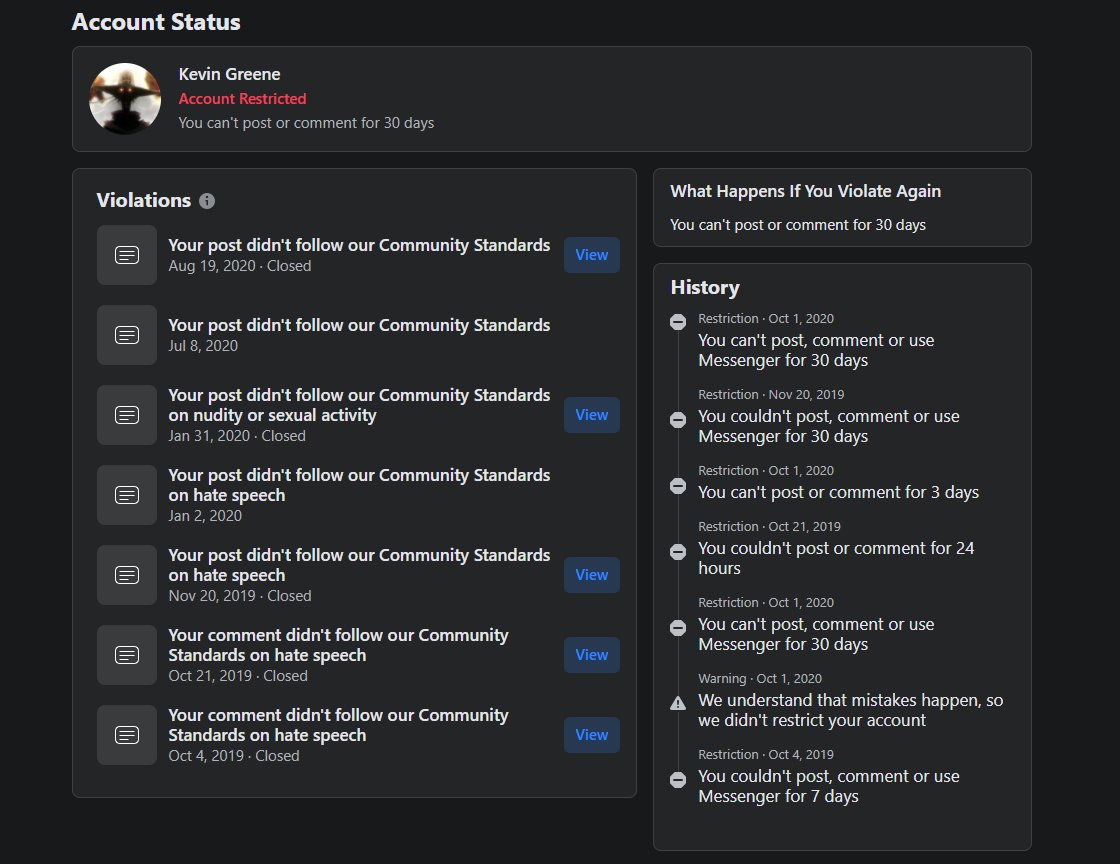Click the "We understand that mistakes happen" warning text
1120x864 pixels.
(851, 710)
